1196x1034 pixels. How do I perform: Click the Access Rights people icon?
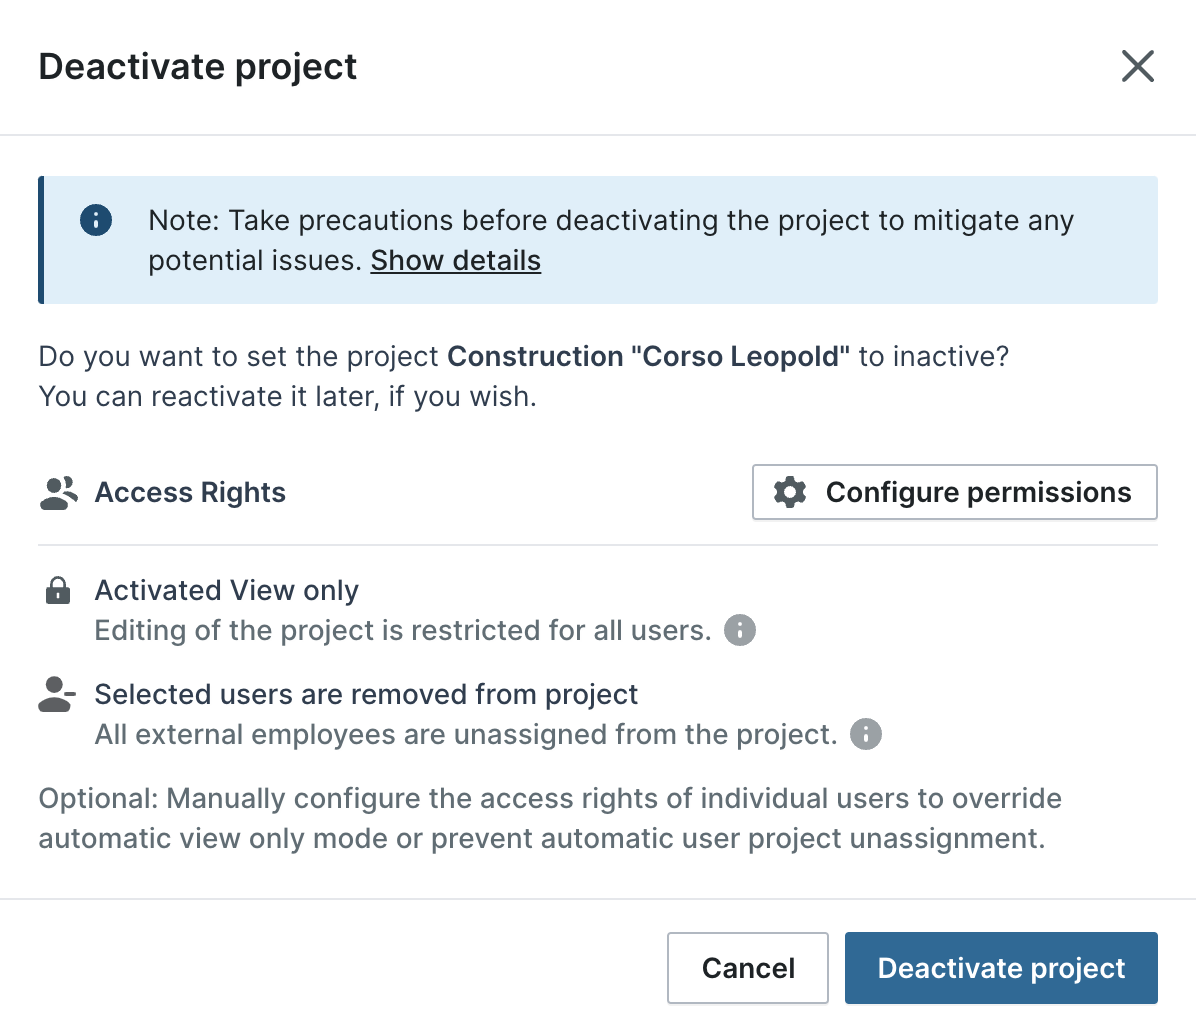[59, 493]
